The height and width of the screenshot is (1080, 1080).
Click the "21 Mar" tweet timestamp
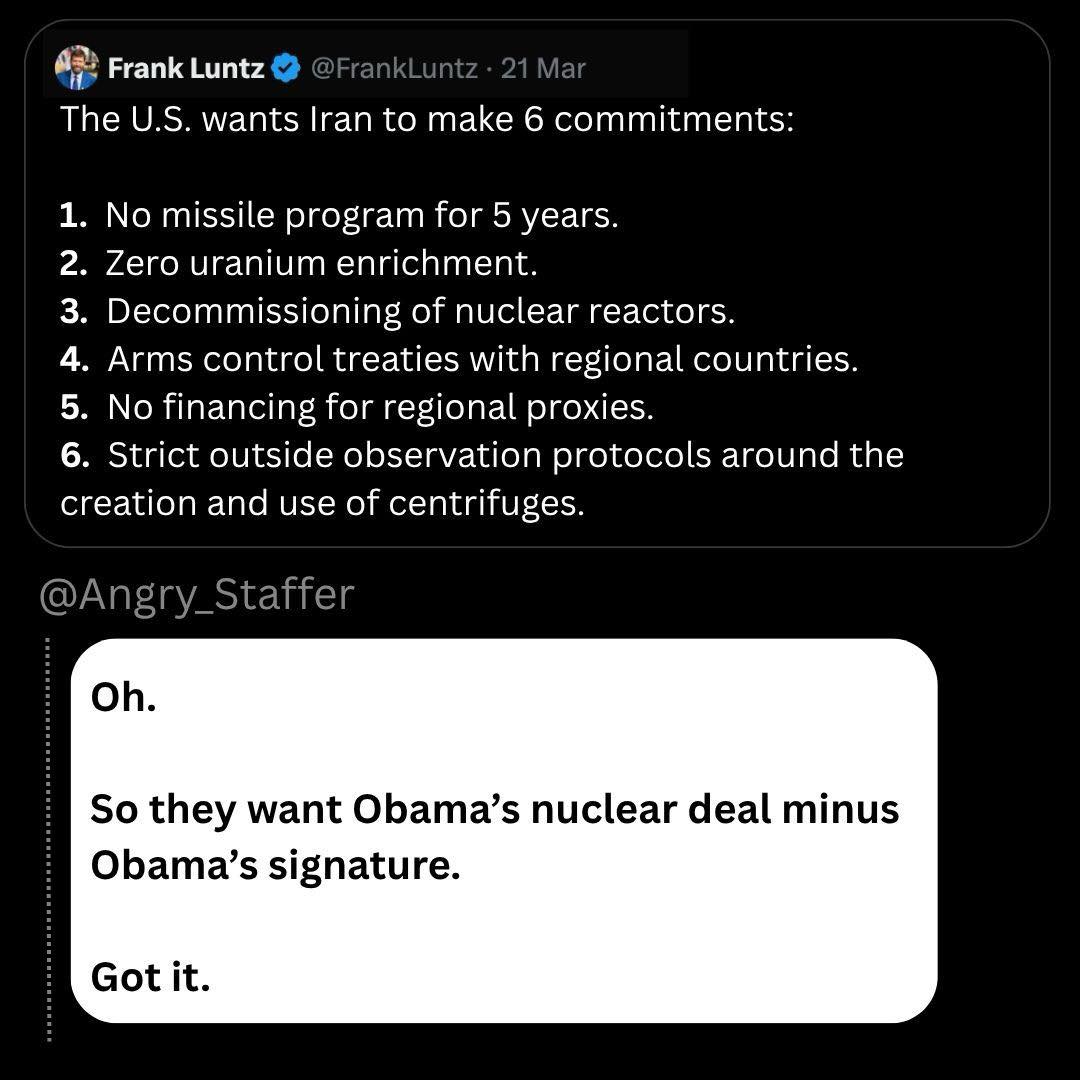pyautogui.click(x=543, y=68)
